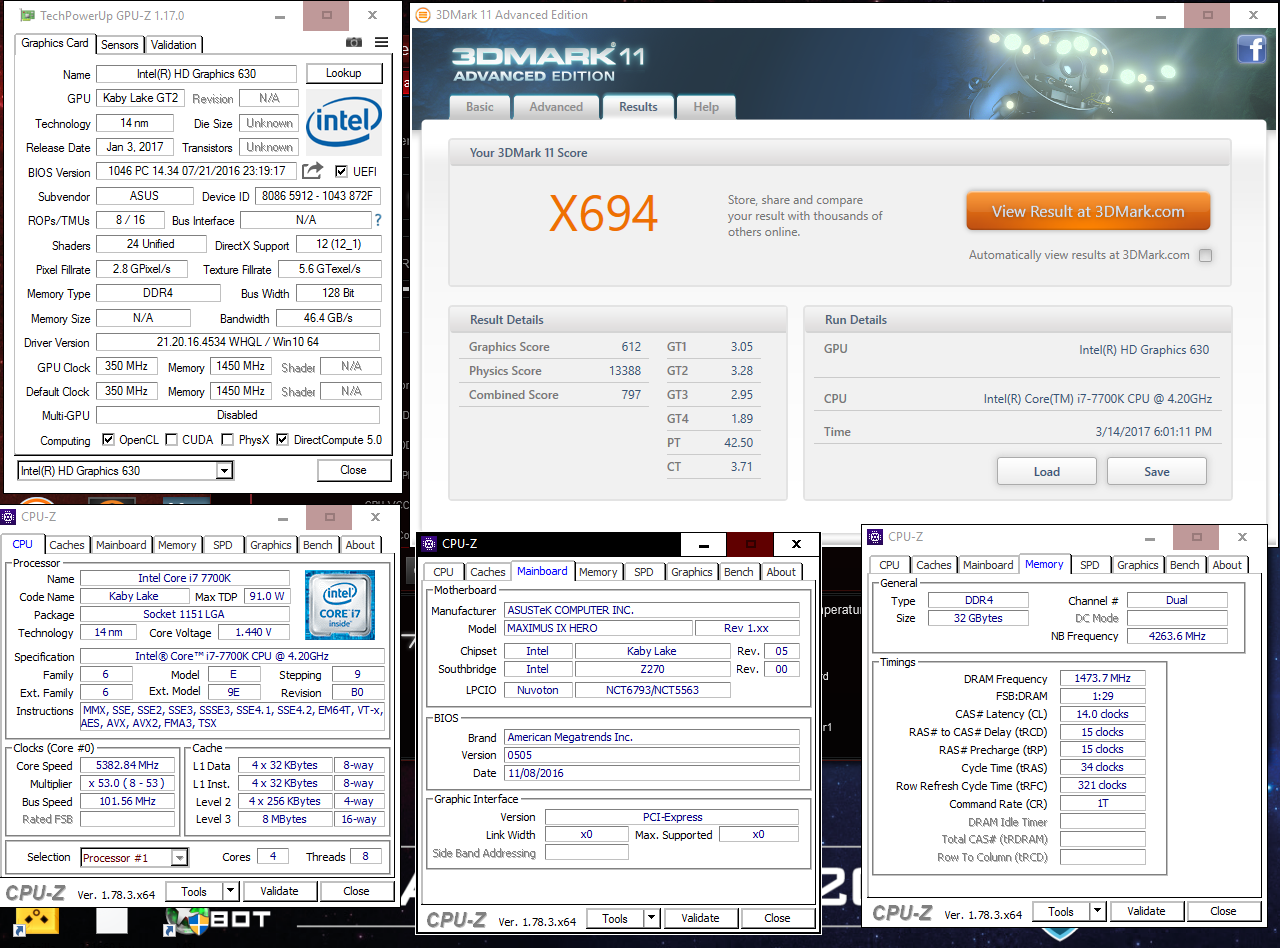Click Close button in CPU-Z Mainboard window
This screenshot has height=948, width=1280.
point(777,918)
